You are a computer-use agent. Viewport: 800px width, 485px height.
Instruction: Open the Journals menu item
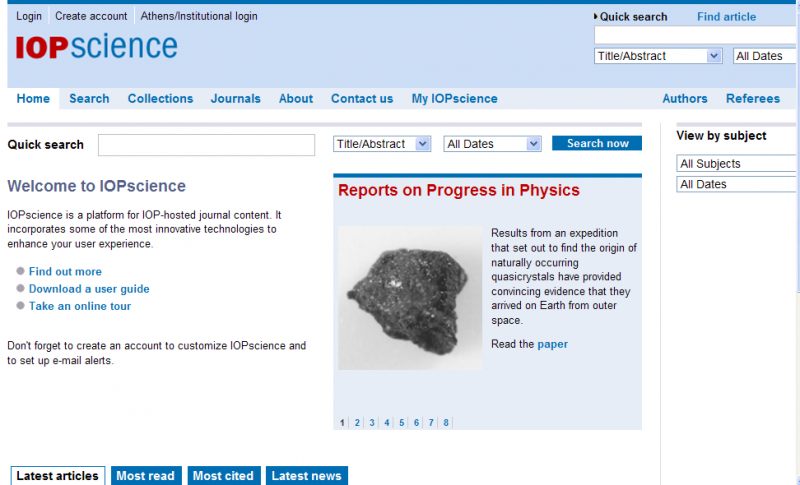click(236, 98)
